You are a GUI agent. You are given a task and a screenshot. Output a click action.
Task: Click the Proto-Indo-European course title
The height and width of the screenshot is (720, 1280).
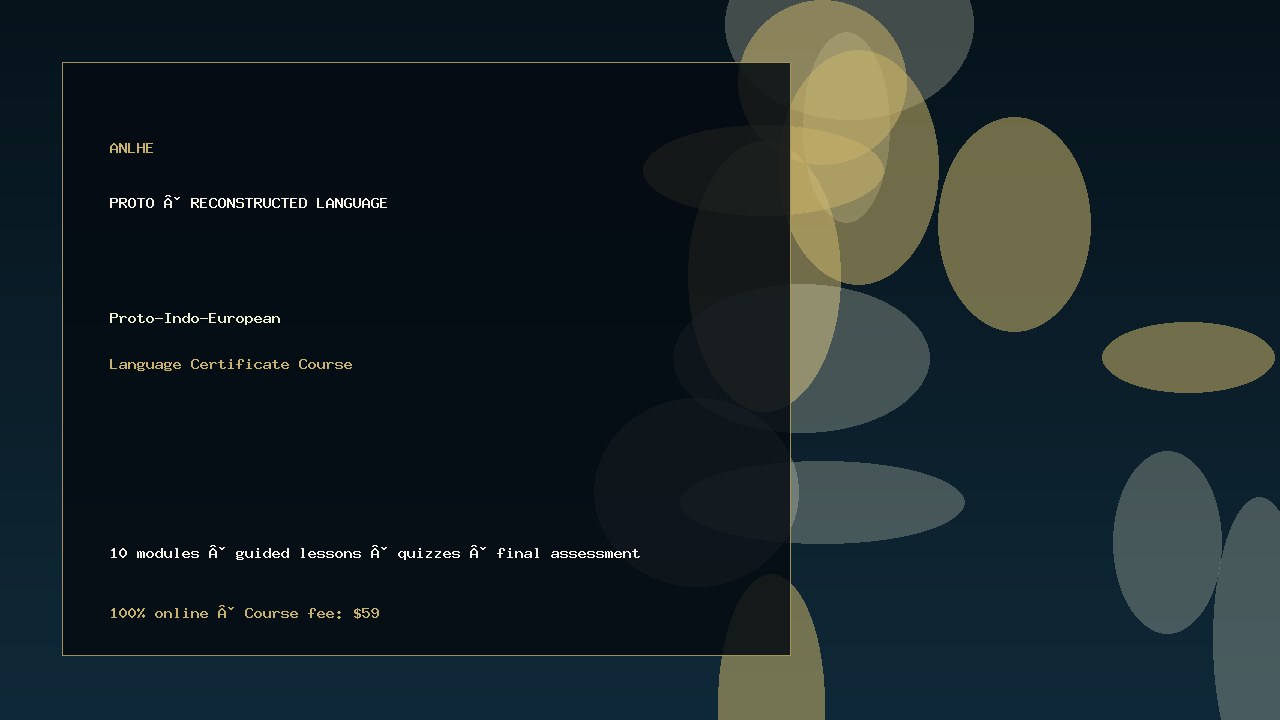(195, 318)
